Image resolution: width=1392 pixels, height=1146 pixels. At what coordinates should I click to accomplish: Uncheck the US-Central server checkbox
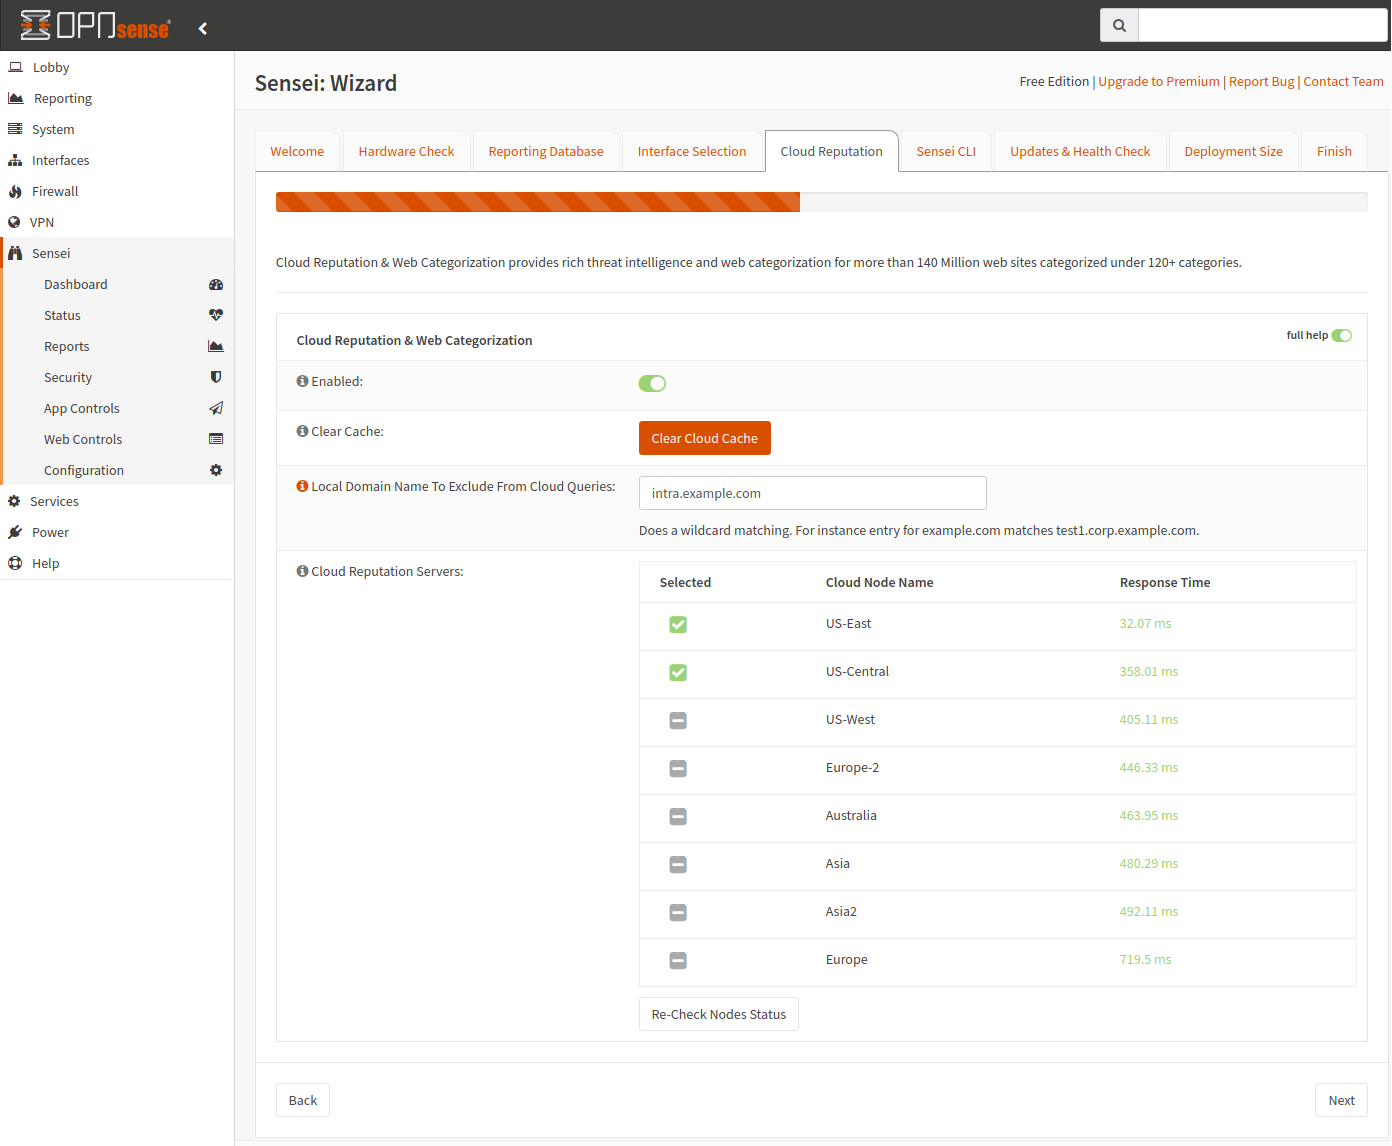point(678,672)
